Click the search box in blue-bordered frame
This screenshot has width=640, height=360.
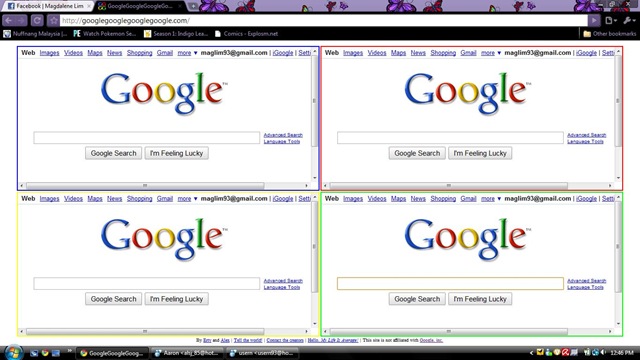tap(147, 138)
